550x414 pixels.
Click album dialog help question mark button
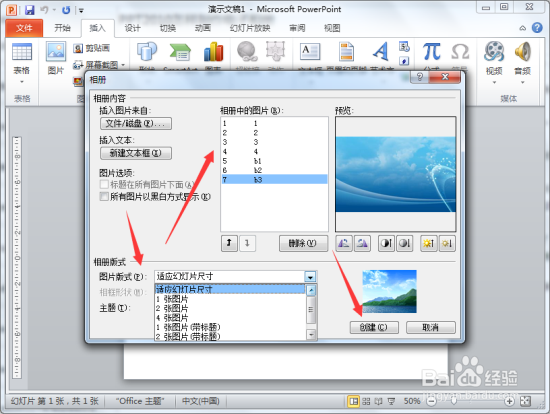[x=420, y=77]
